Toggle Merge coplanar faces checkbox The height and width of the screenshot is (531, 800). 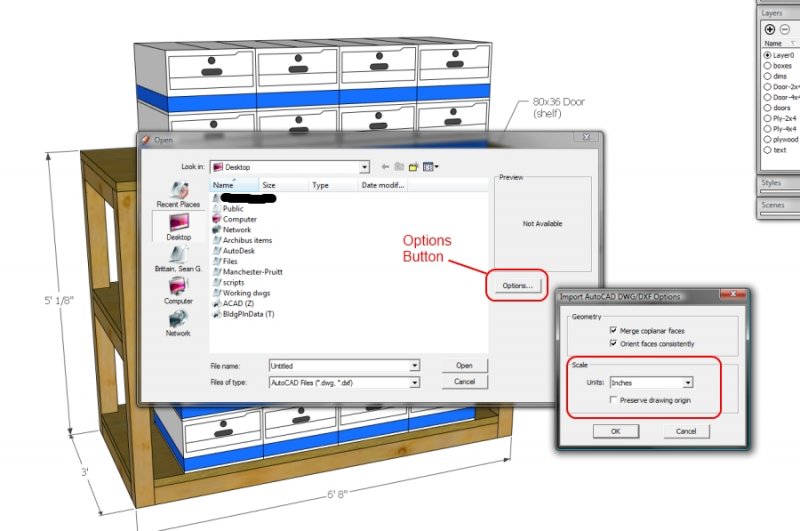pos(613,330)
